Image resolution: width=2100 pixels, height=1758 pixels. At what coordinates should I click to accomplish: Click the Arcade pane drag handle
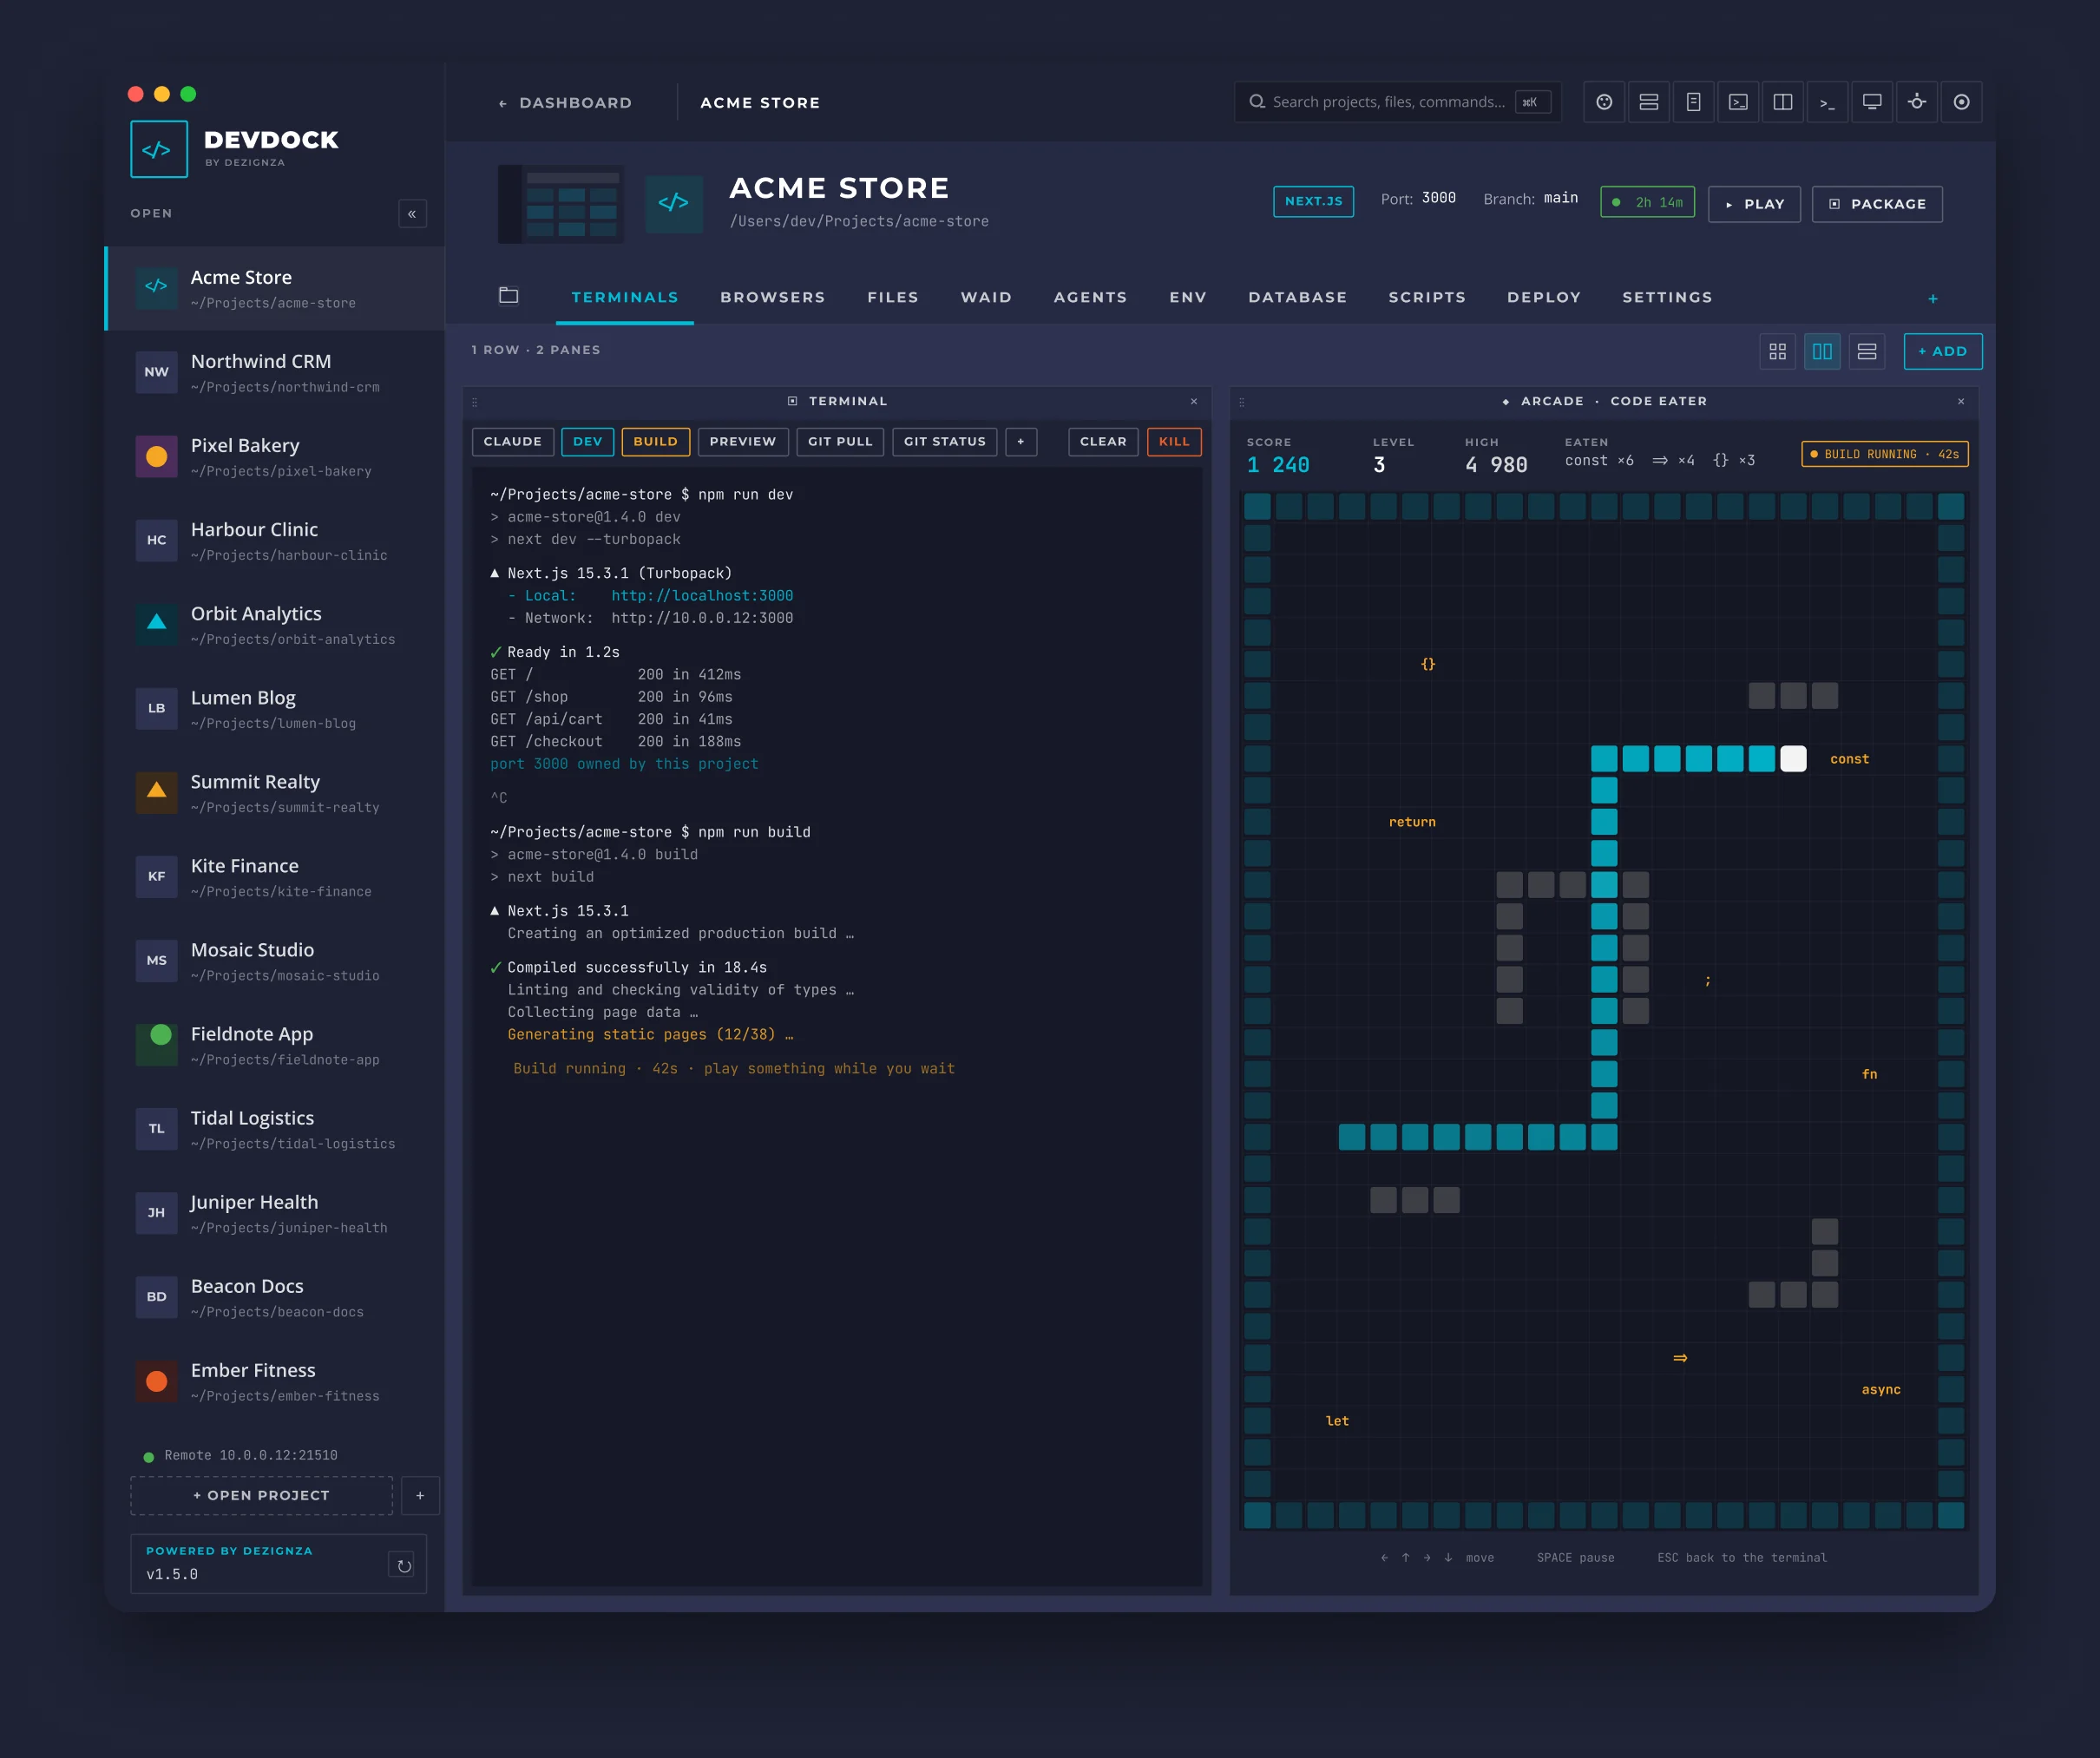tap(1242, 402)
